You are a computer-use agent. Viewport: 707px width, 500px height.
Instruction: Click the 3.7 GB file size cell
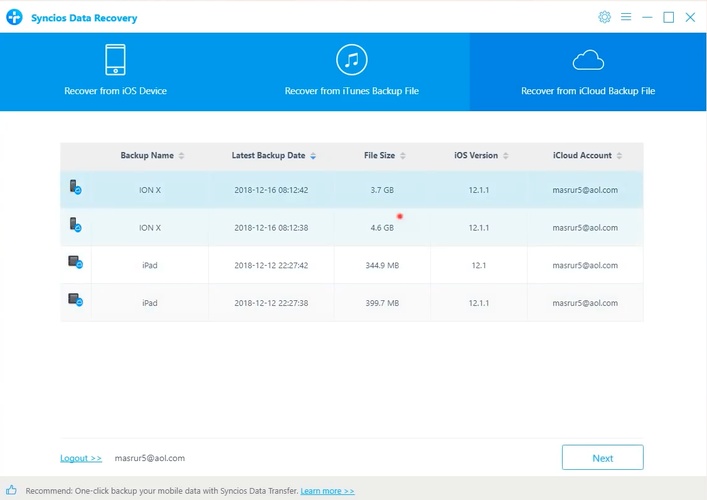tap(382, 190)
